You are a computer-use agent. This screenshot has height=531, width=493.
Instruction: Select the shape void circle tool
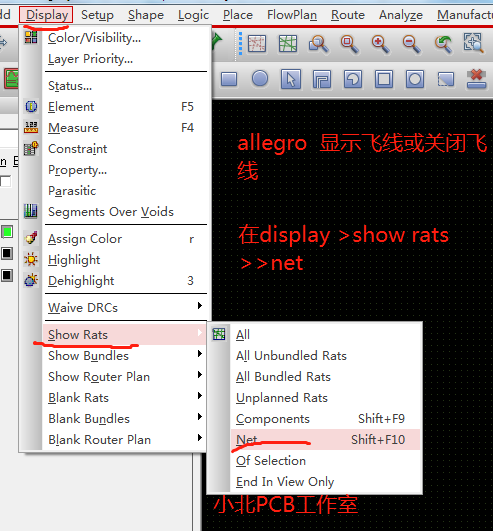click(415, 79)
